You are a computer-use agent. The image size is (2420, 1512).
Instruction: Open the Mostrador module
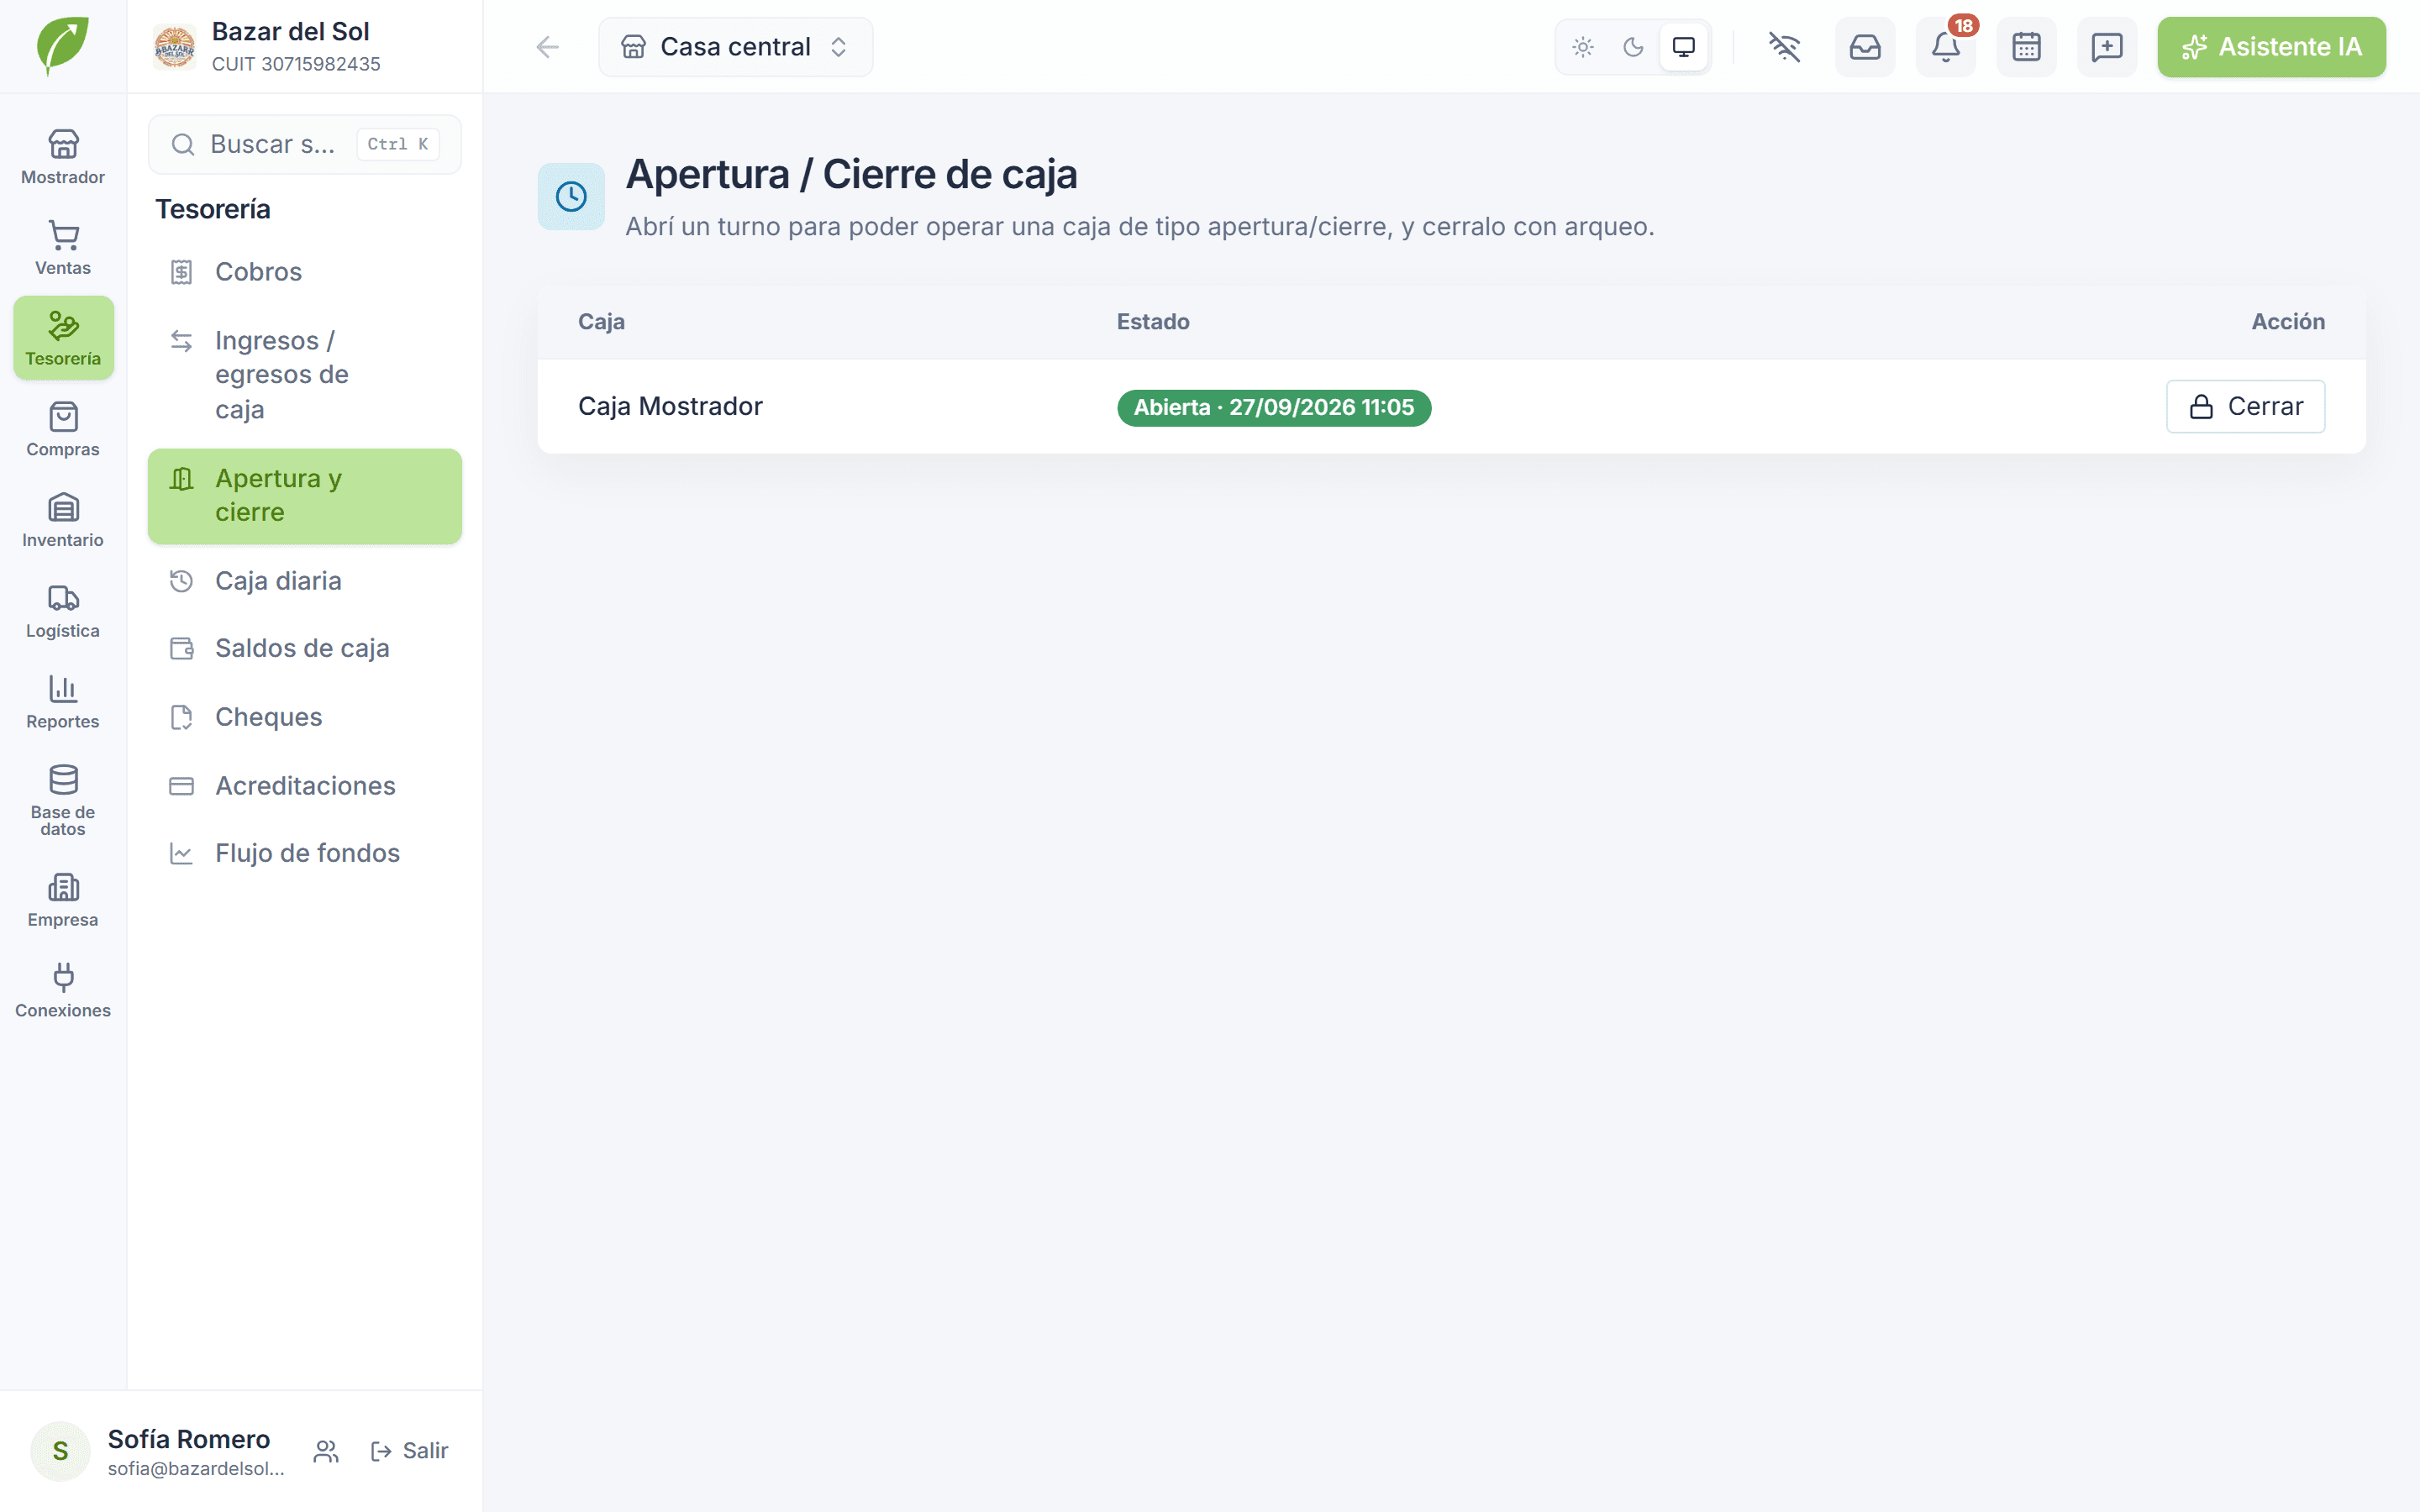[x=63, y=157]
